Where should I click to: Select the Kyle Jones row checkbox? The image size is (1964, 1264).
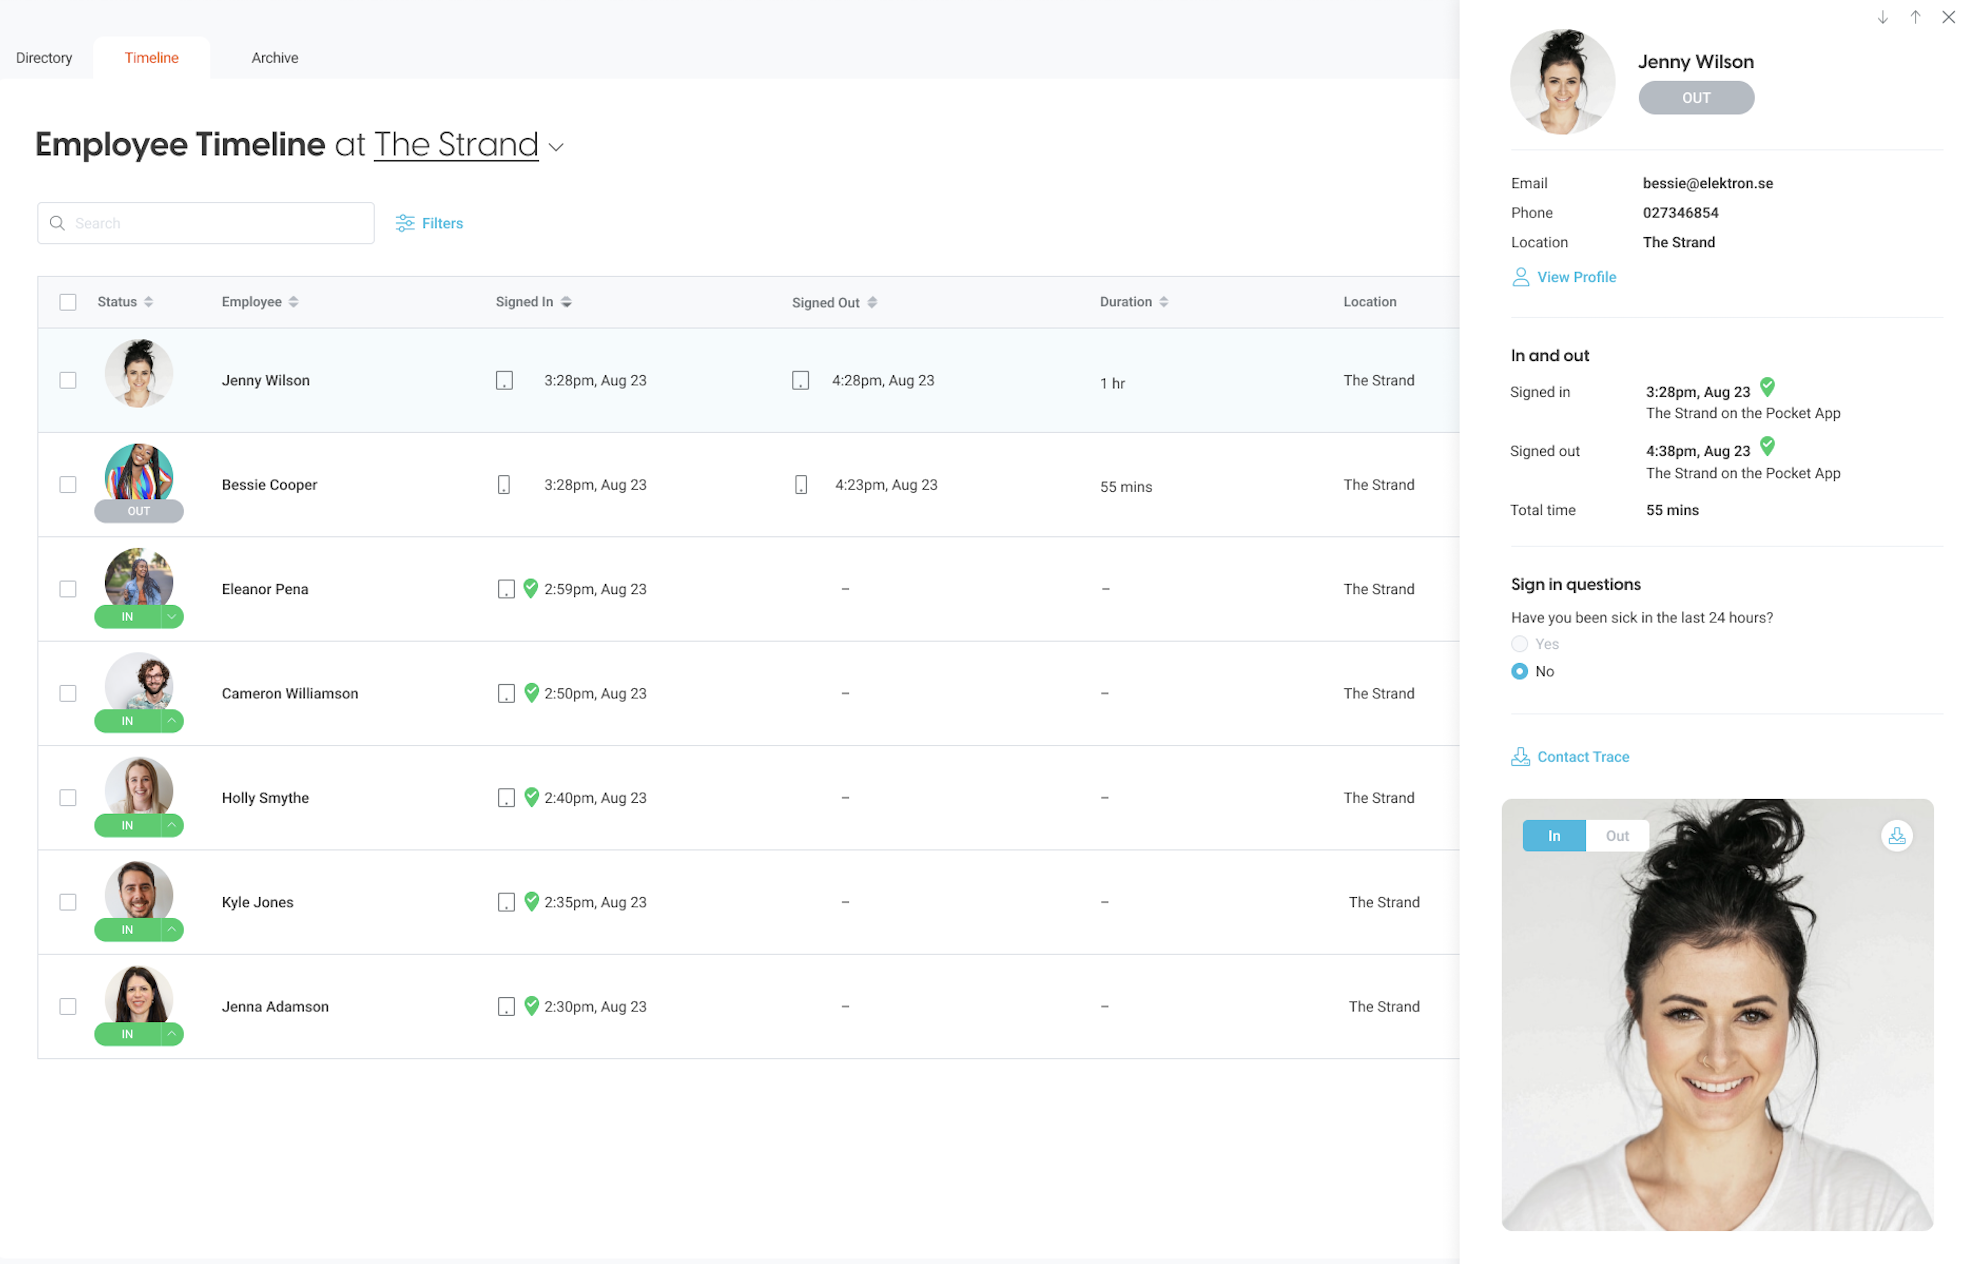tap(68, 902)
